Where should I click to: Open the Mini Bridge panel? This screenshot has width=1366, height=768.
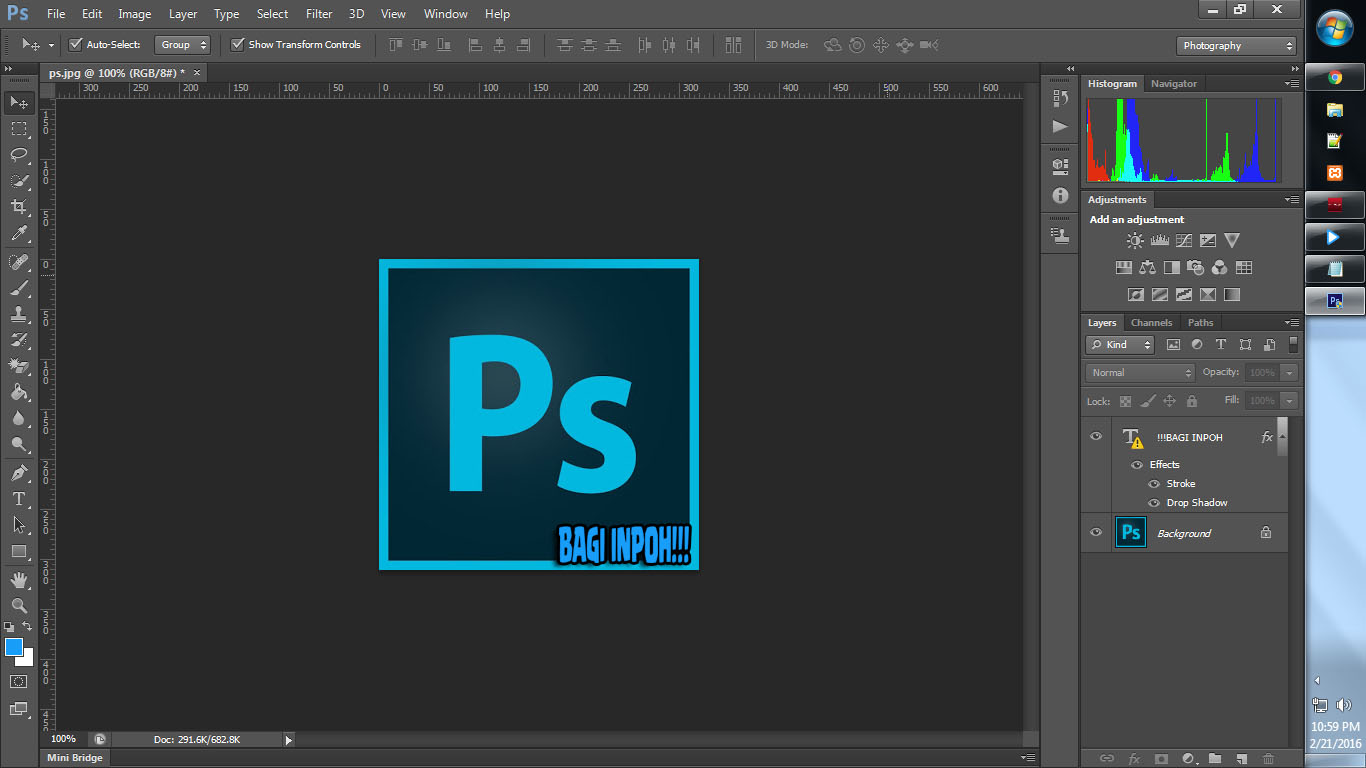click(x=73, y=757)
